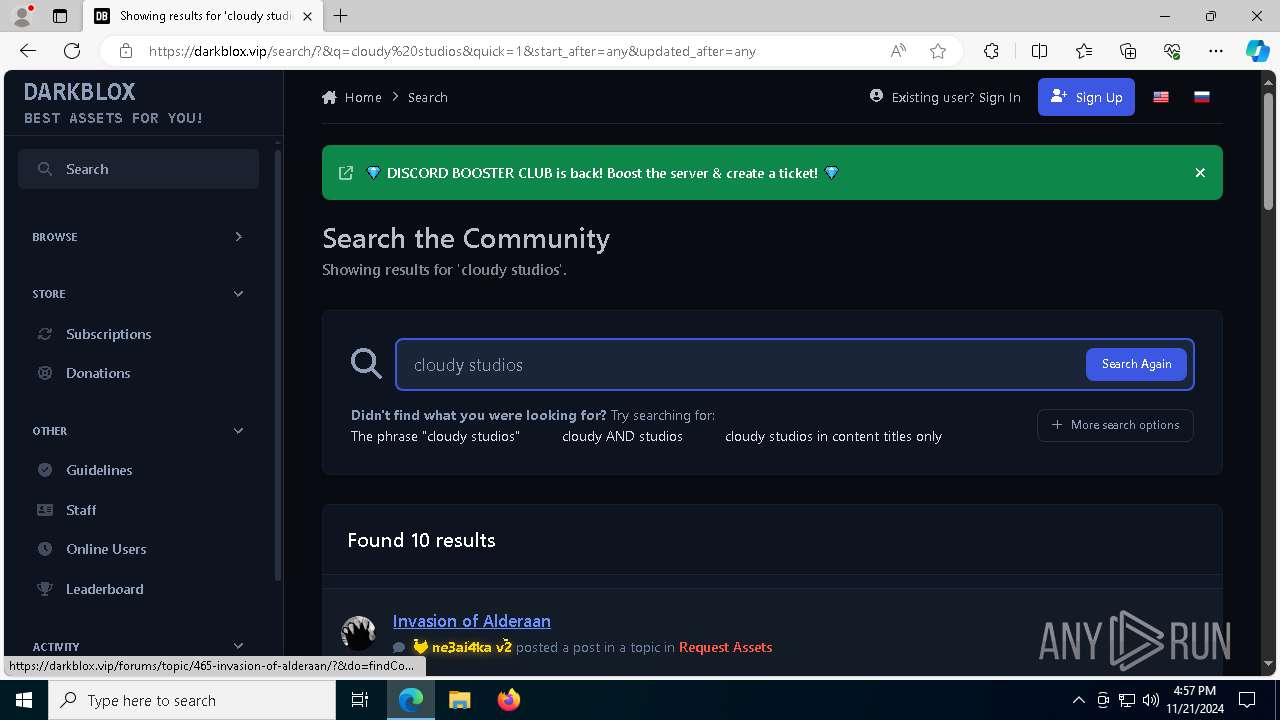Open the Request Assets forum link
This screenshot has width=1280, height=720.
point(725,647)
